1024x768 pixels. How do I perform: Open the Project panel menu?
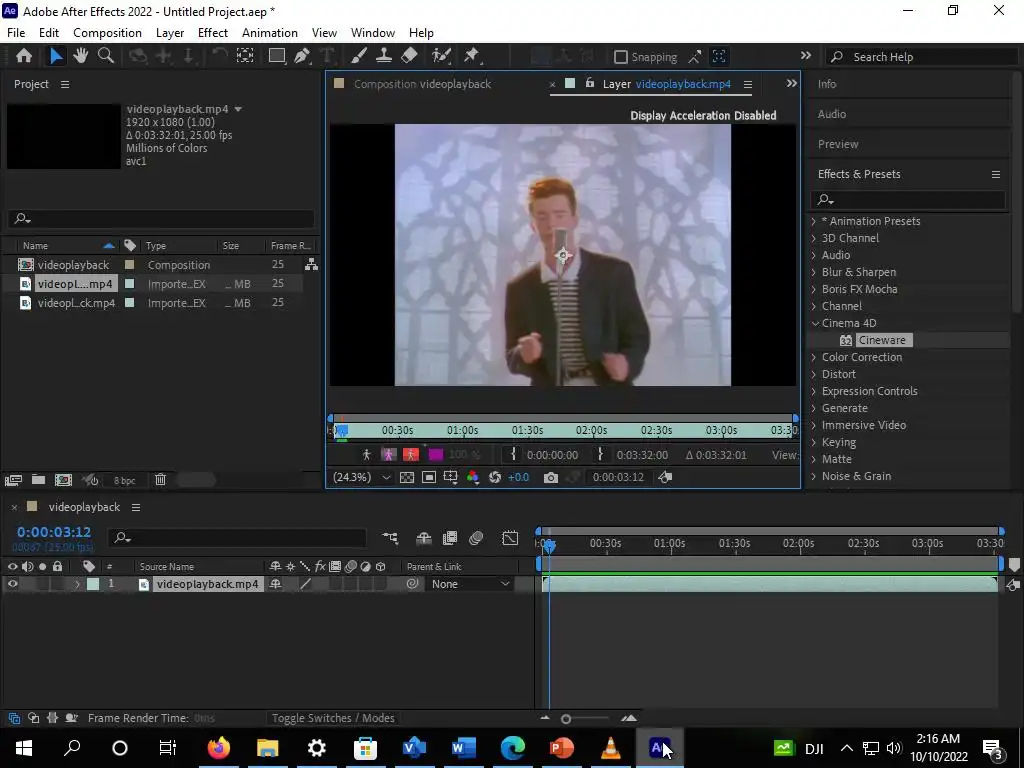(x=65, y=84)
